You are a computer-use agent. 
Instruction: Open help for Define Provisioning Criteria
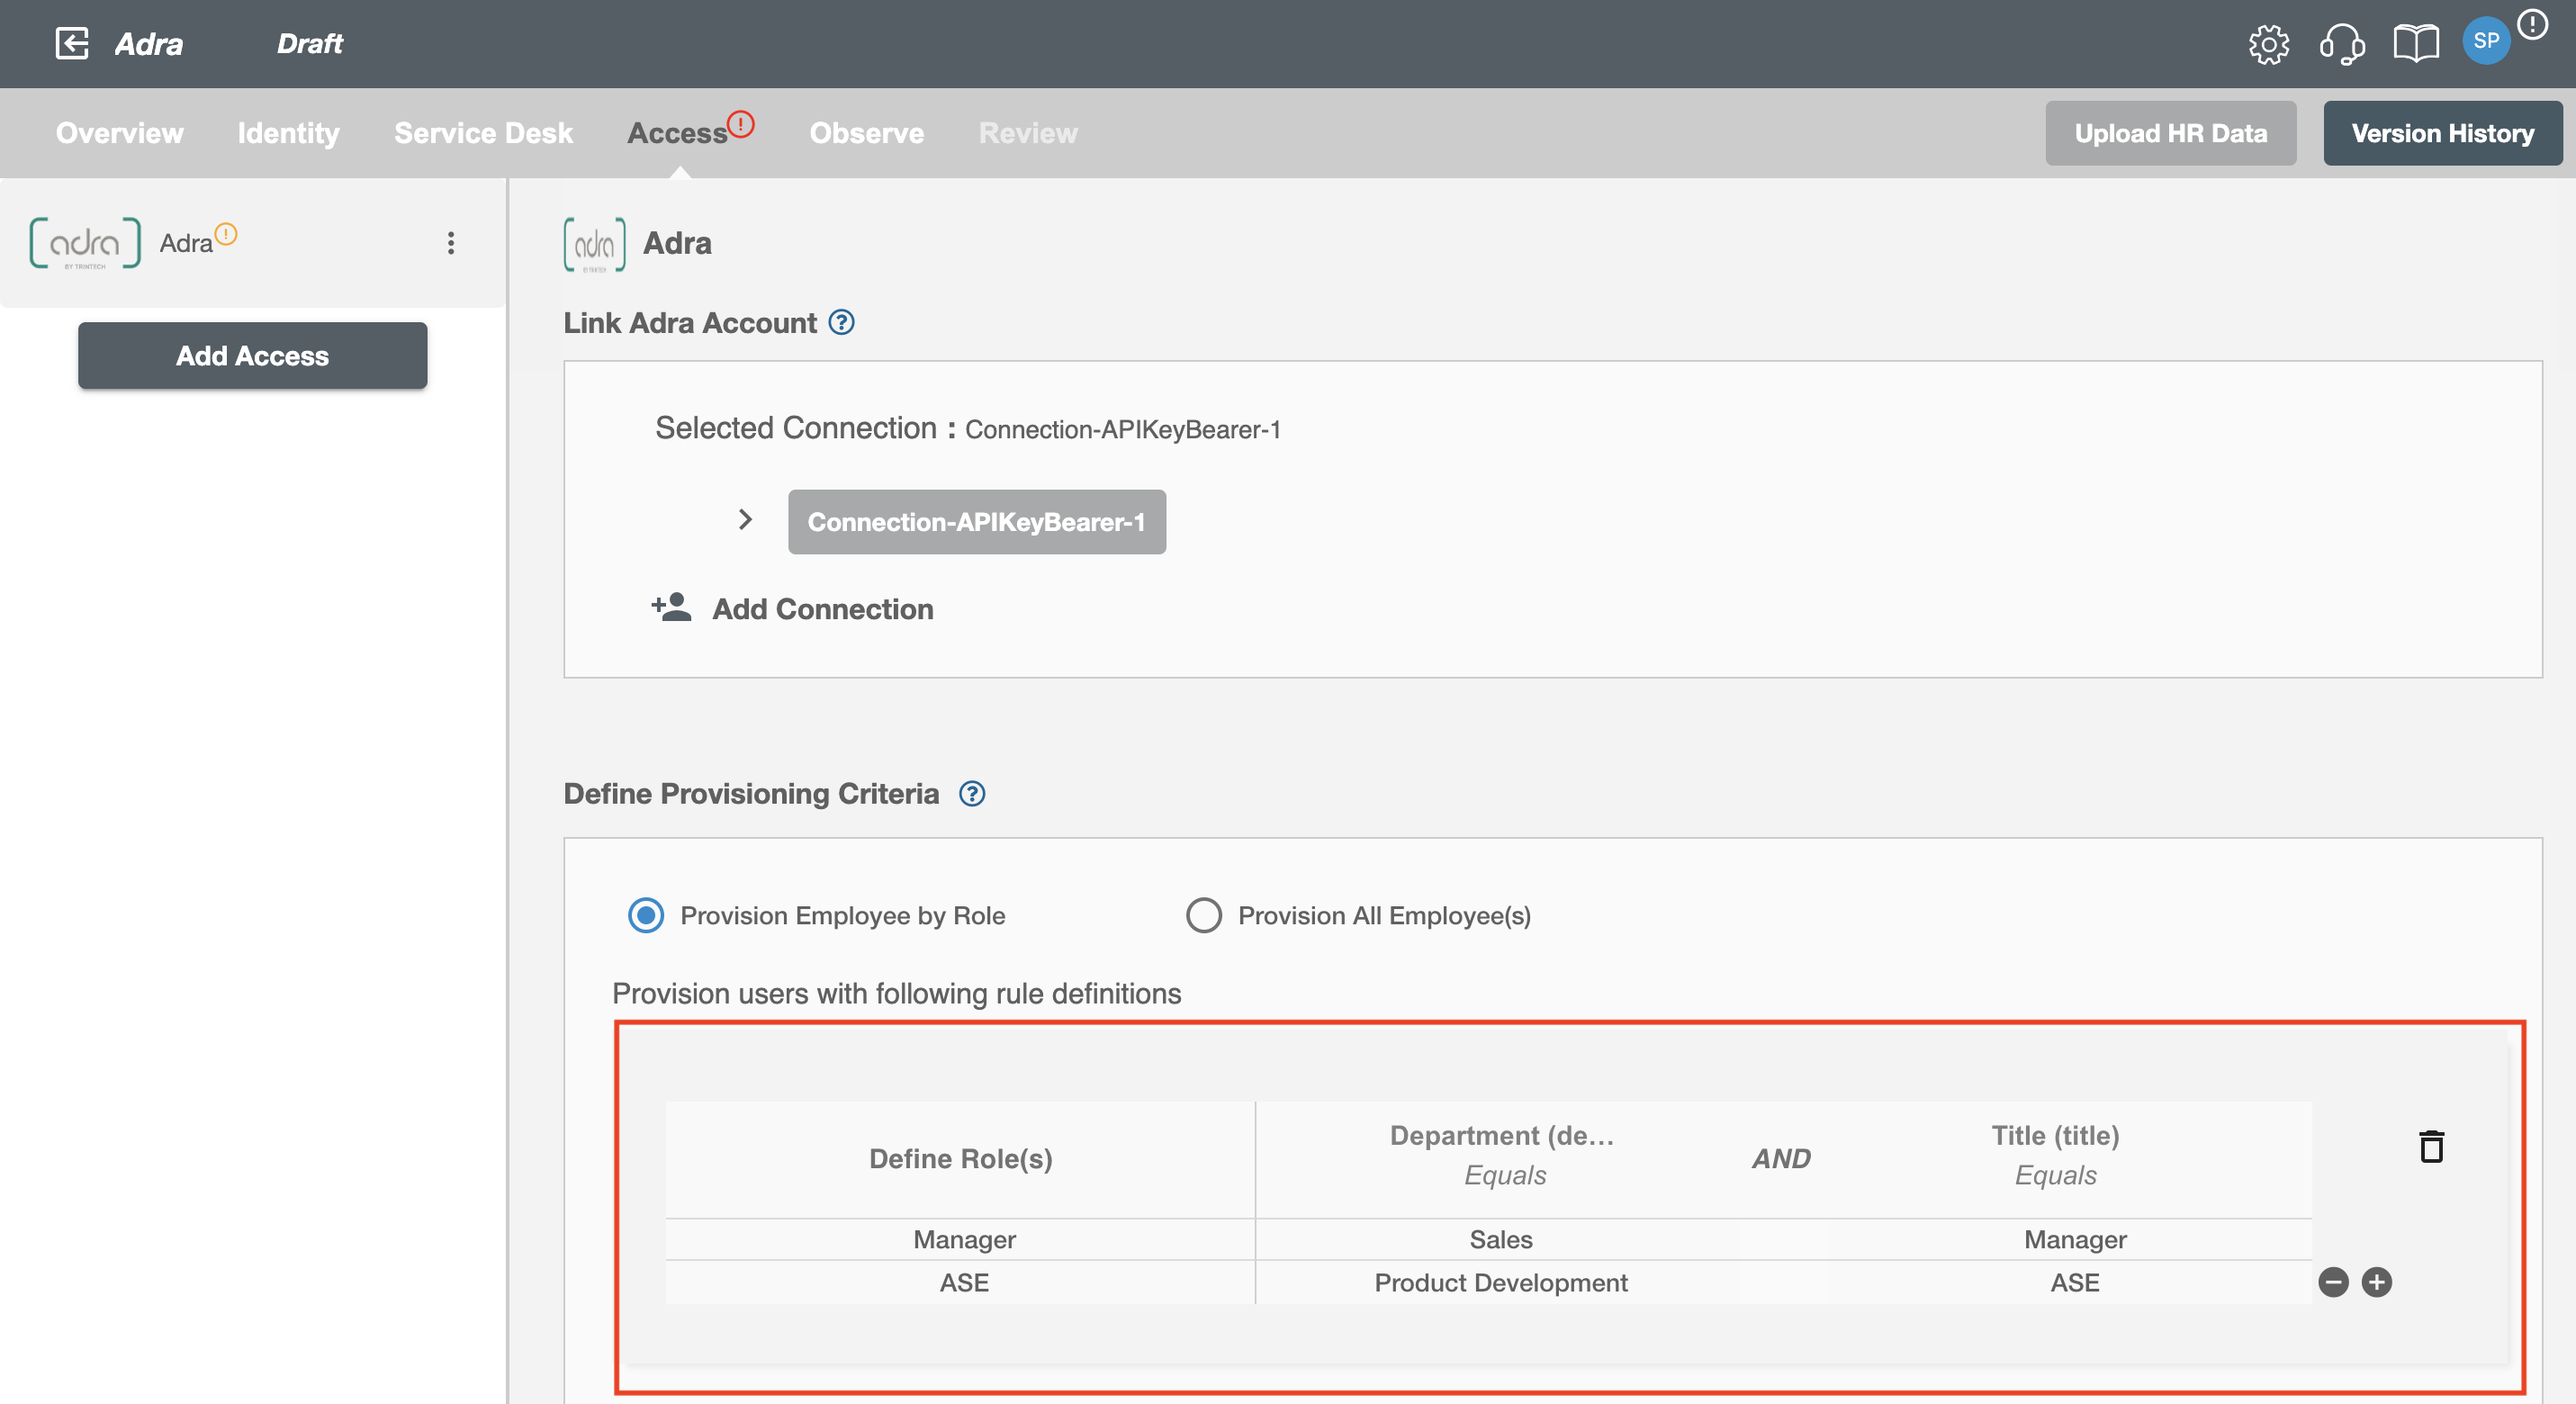pos(972,793)
